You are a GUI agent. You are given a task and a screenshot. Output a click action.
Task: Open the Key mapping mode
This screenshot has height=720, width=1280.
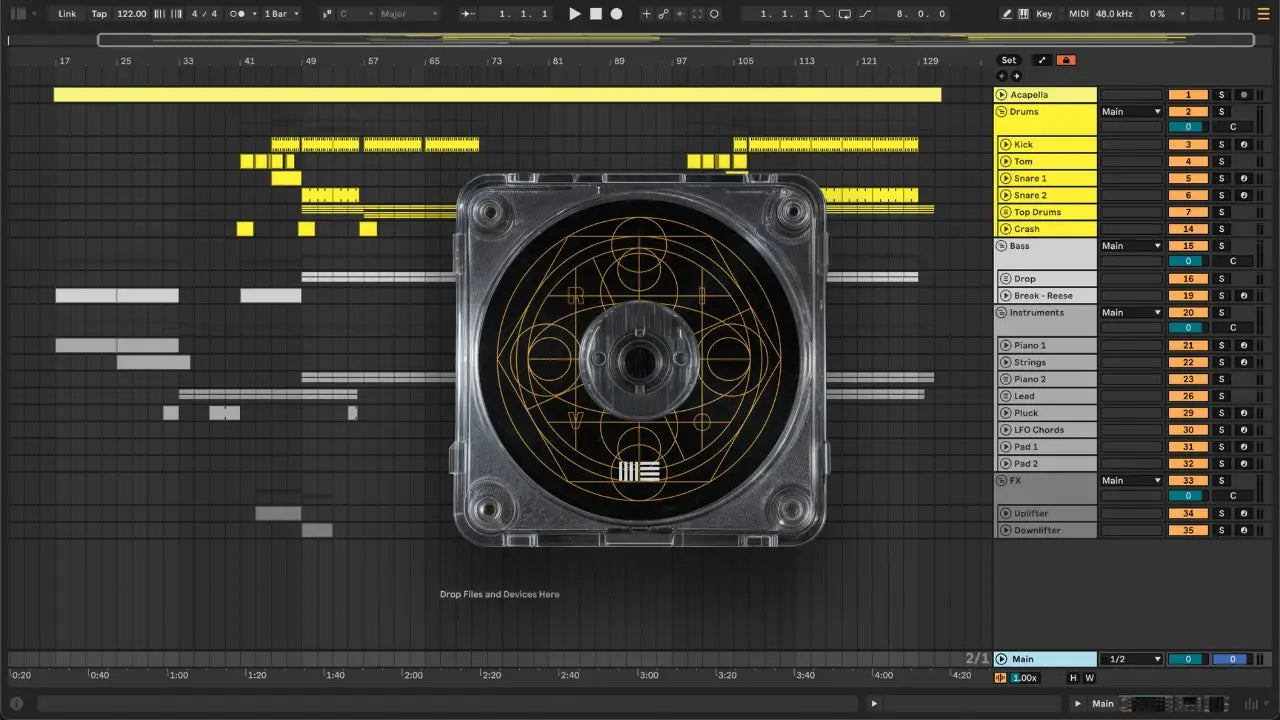(1044, 14)
